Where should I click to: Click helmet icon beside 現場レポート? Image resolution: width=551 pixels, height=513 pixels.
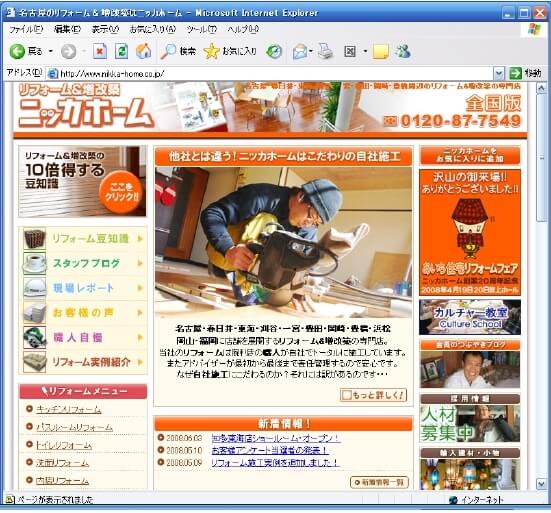pos(34,288)
